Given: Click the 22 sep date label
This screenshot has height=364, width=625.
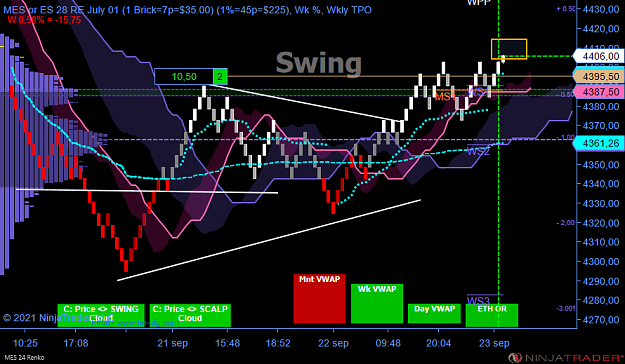Looking at the screenshot, I should tap(334, 343).
